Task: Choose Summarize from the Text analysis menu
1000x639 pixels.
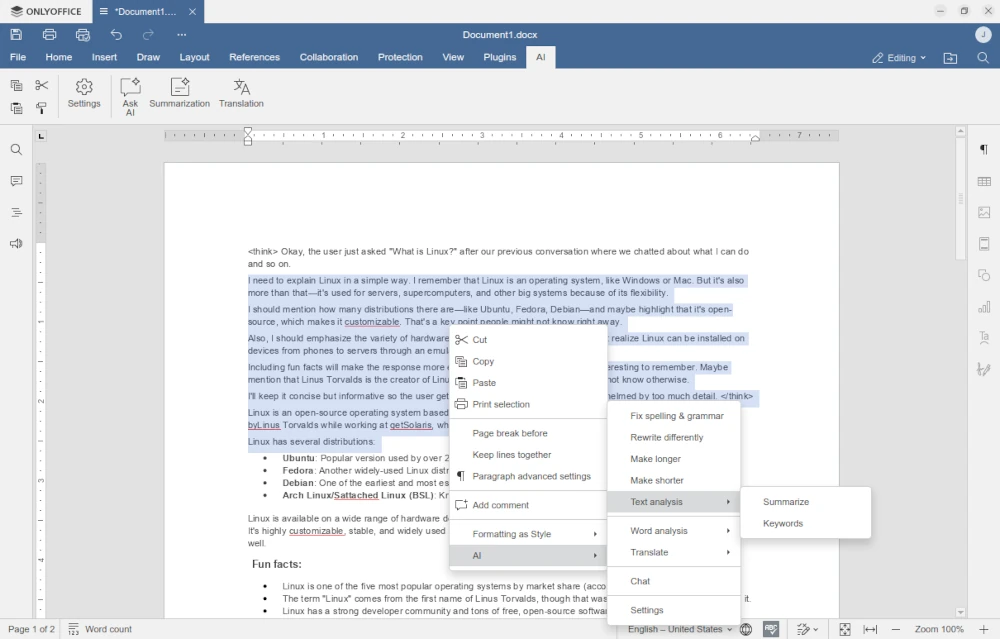Action: click(786, 501)
